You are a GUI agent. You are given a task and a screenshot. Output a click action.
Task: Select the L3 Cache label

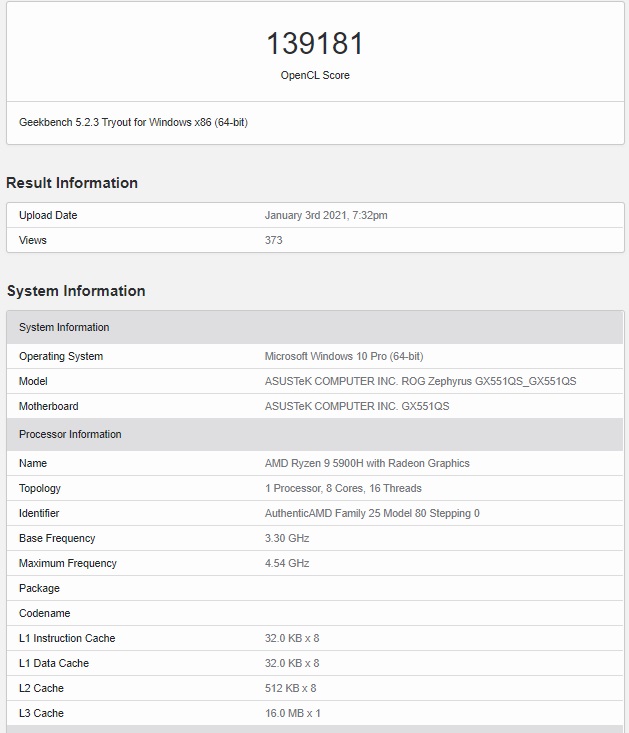pos(41,713)
